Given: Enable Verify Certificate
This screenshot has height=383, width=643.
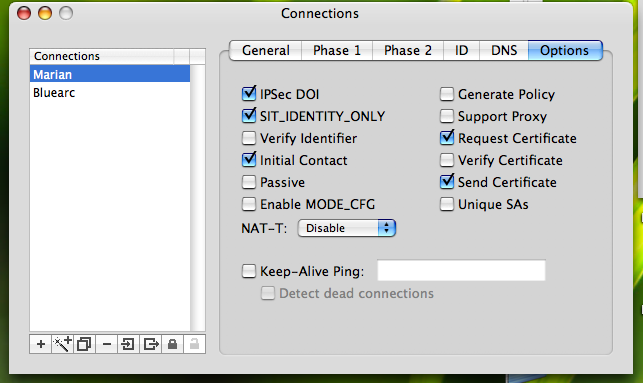Looking at the screenshot, I should click(x=447, y=160).
